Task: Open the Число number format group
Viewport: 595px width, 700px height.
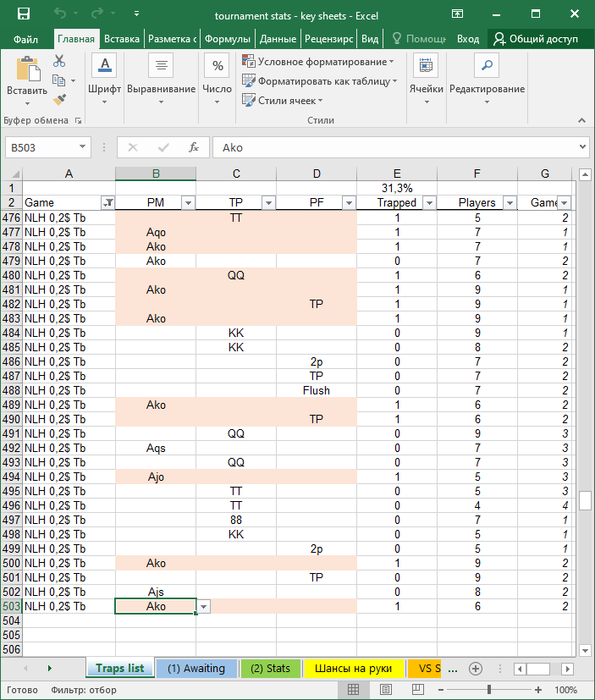Action: pos(217,79)
